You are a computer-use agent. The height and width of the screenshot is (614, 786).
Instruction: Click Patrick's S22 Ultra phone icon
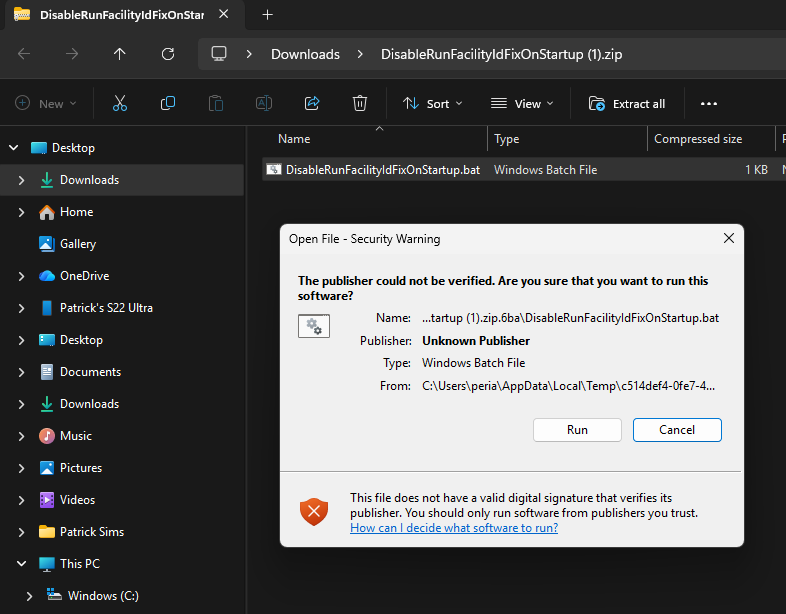click(47, 308)
